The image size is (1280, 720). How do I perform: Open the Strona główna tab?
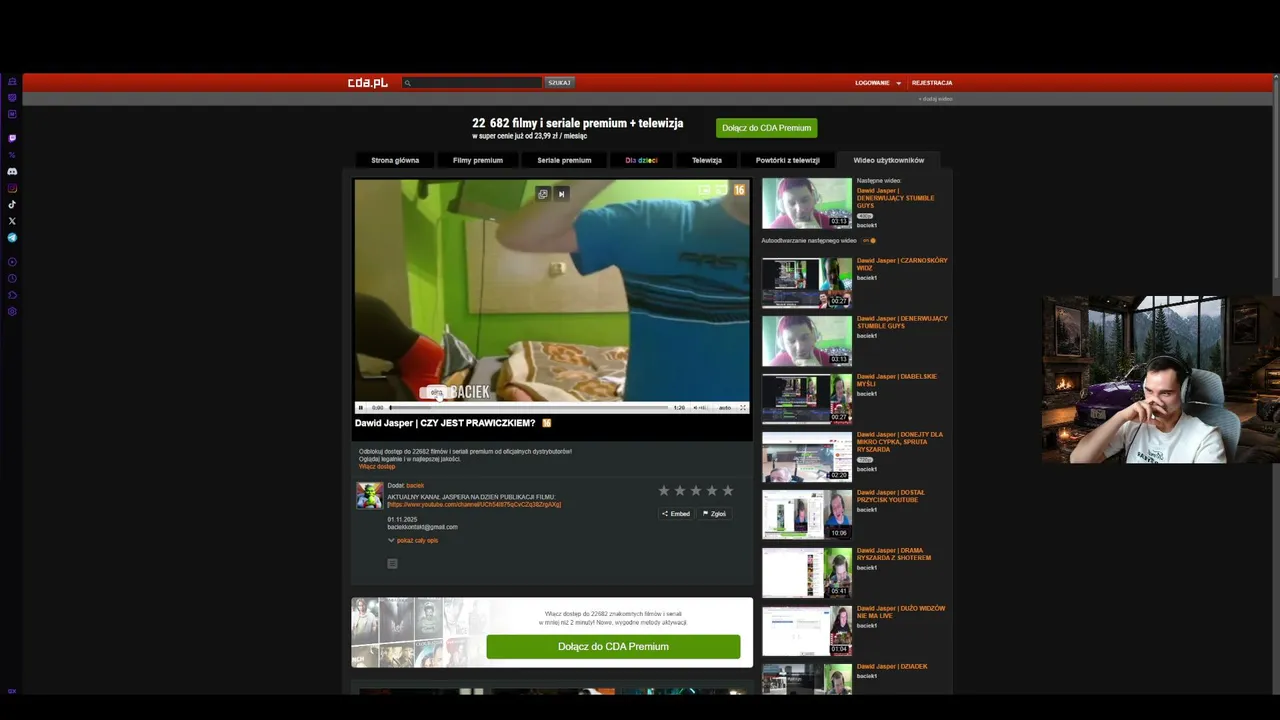395,160
